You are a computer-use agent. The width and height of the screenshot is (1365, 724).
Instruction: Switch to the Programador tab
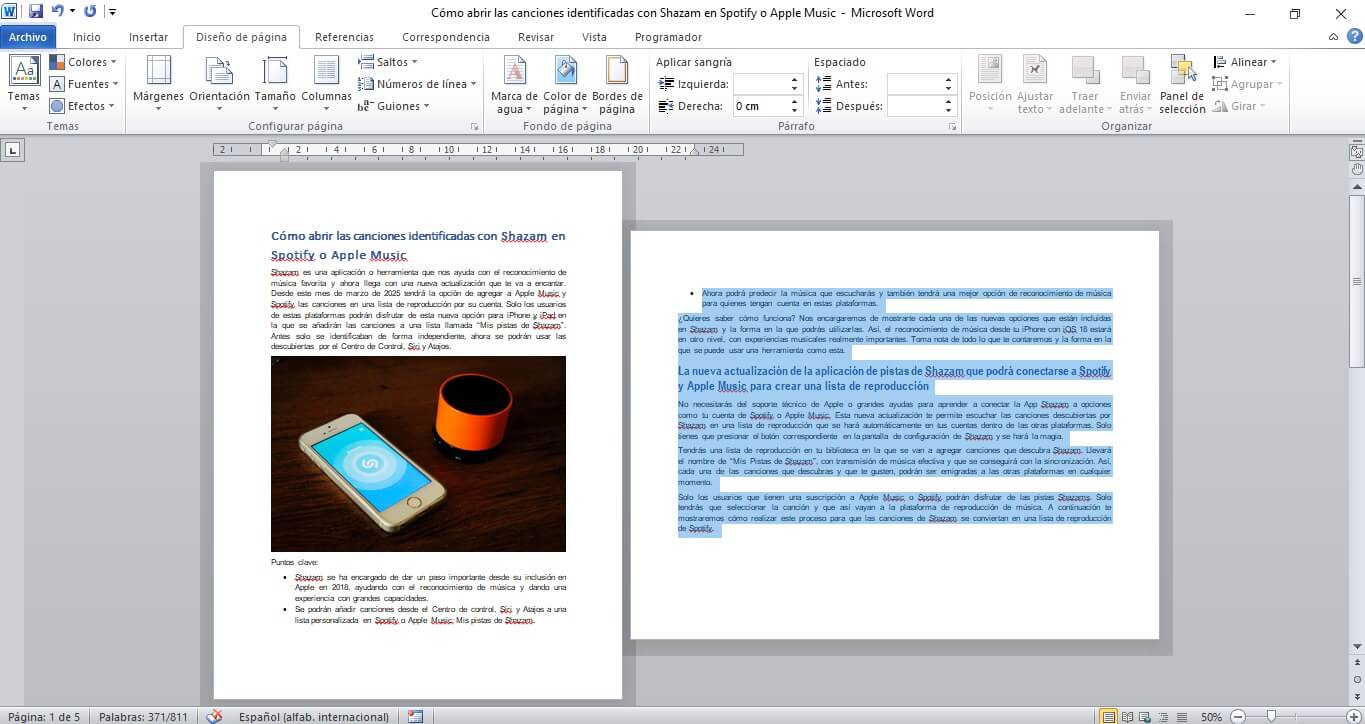point(668,37)
